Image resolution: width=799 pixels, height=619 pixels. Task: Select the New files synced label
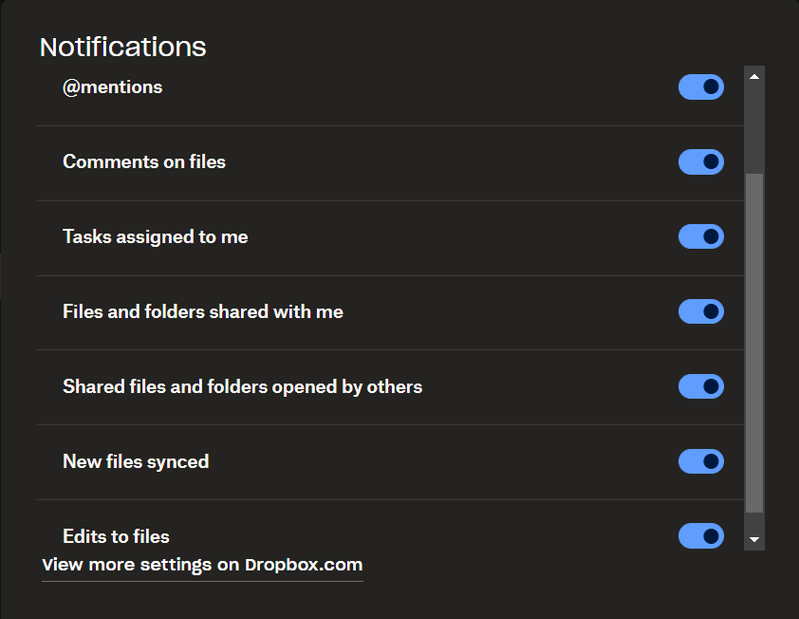pos(136,461)
